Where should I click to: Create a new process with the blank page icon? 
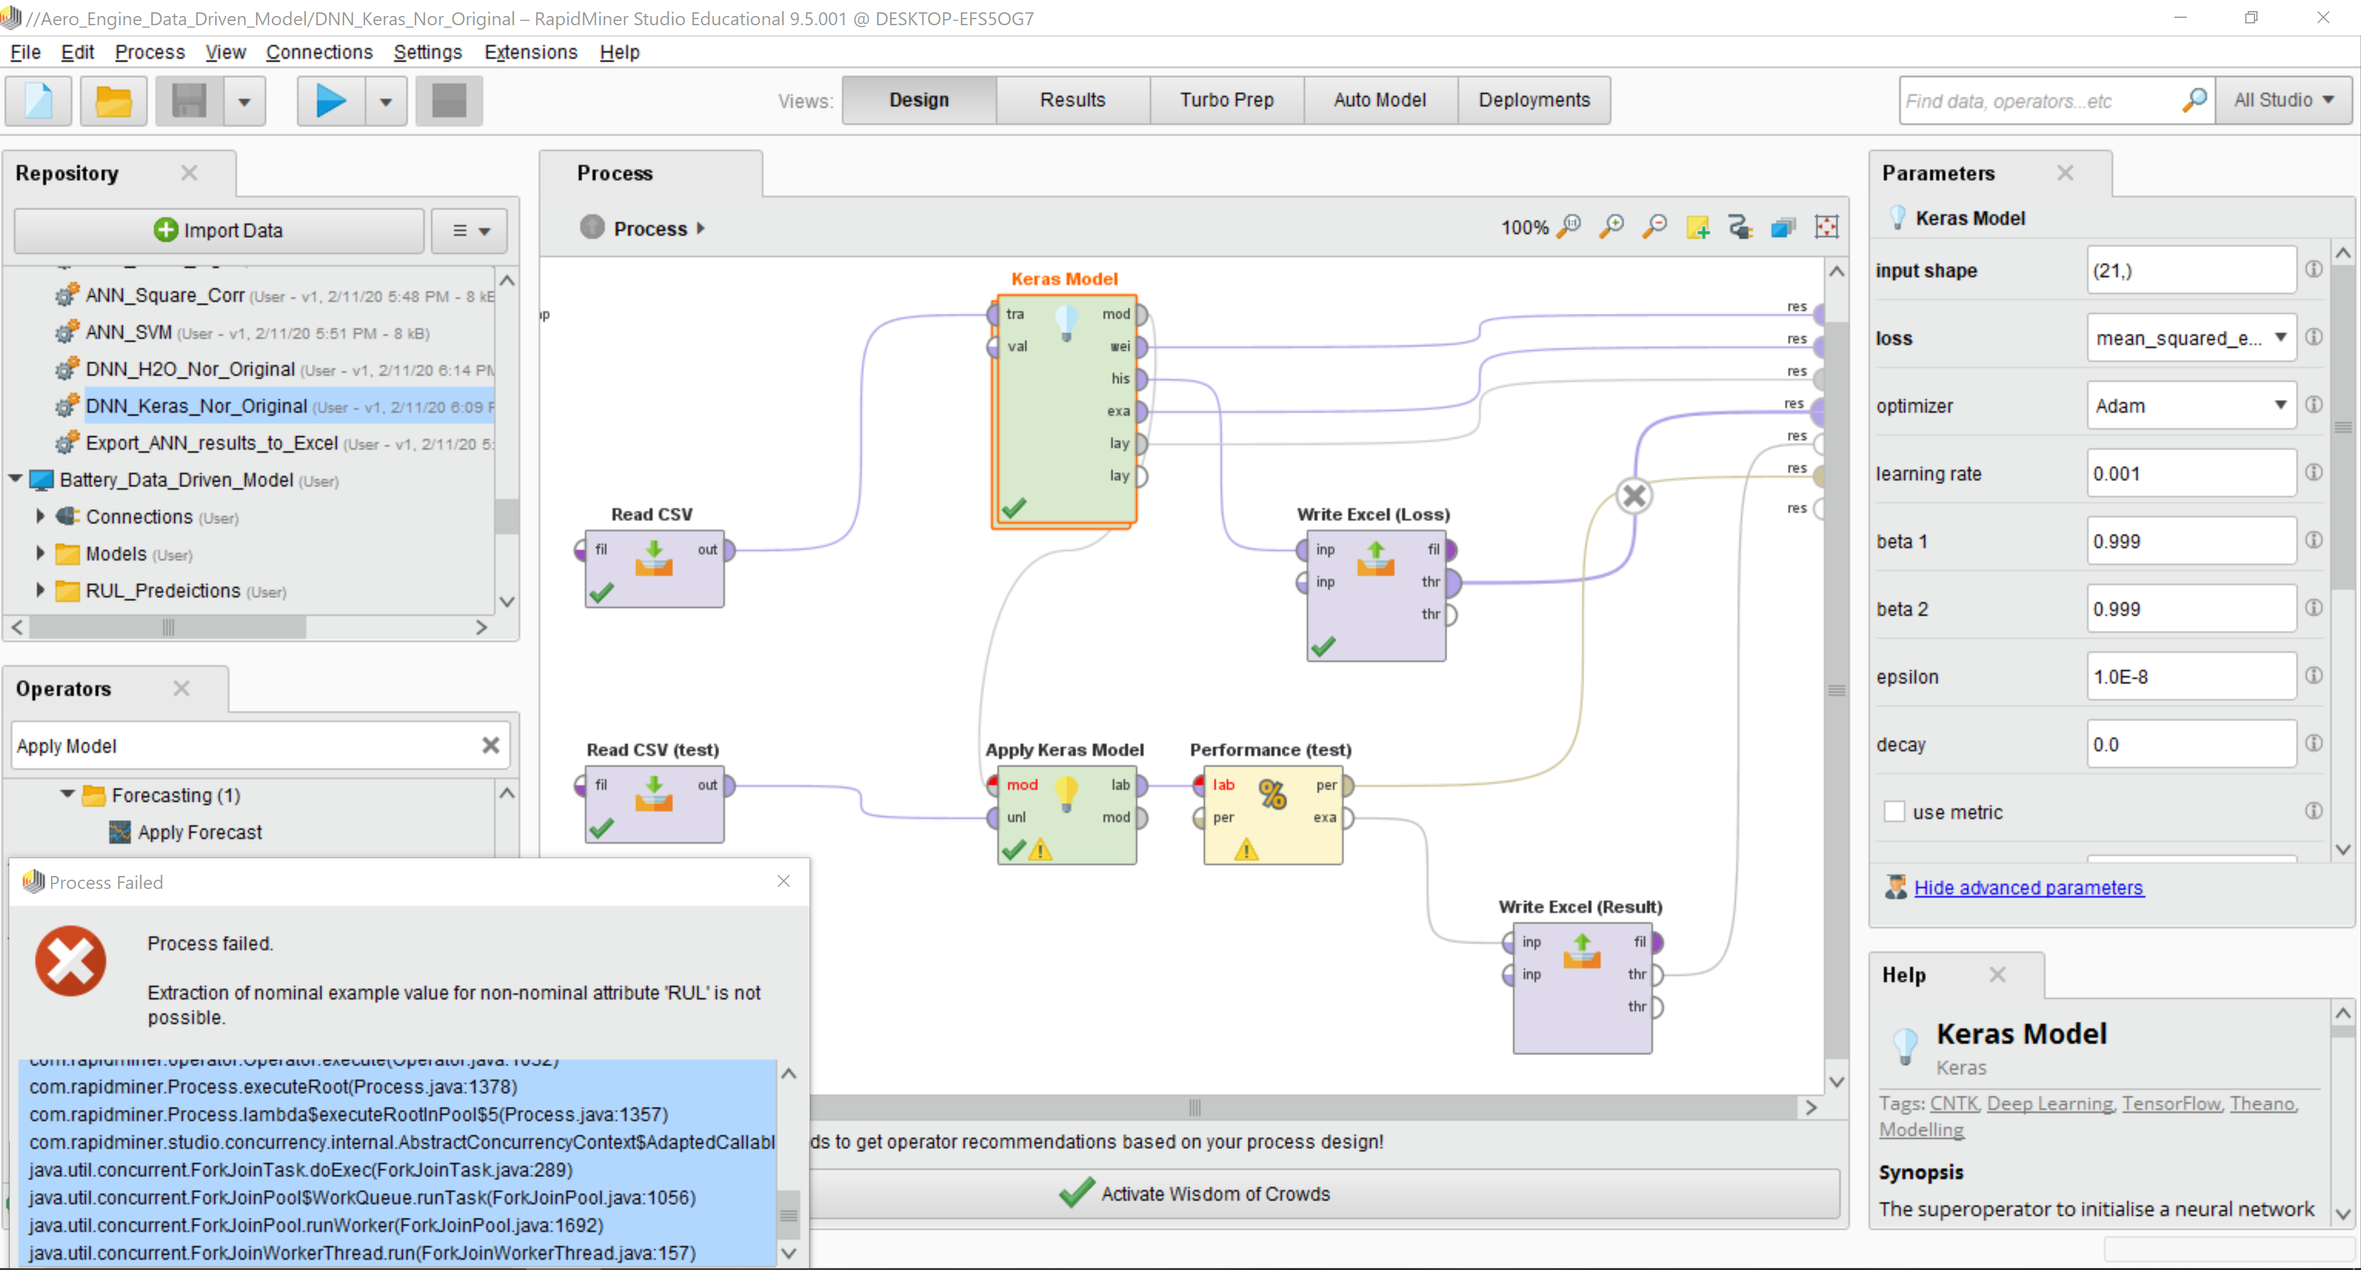pyautogui.click(x=38, y=101)
